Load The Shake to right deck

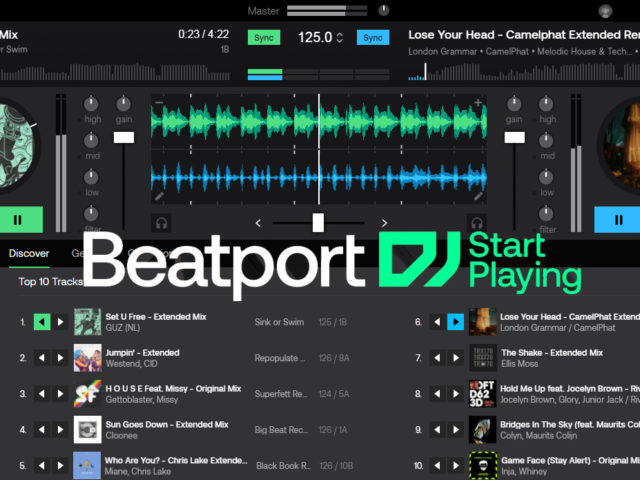coord(456,358)
